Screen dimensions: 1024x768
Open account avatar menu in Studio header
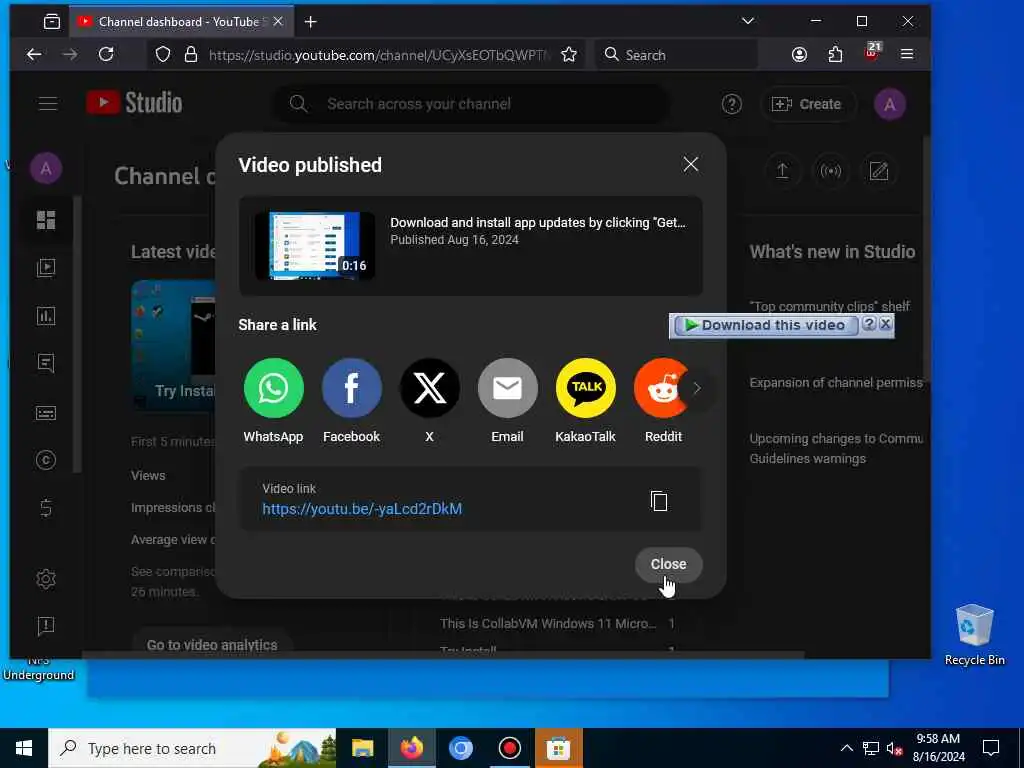pos(889,104)
